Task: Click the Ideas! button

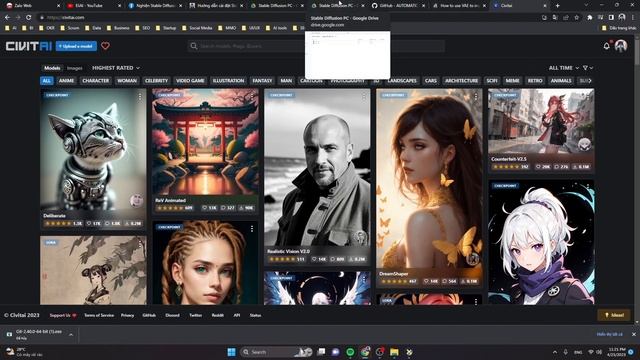Action: pyautogui.click(x=614, y=315)
